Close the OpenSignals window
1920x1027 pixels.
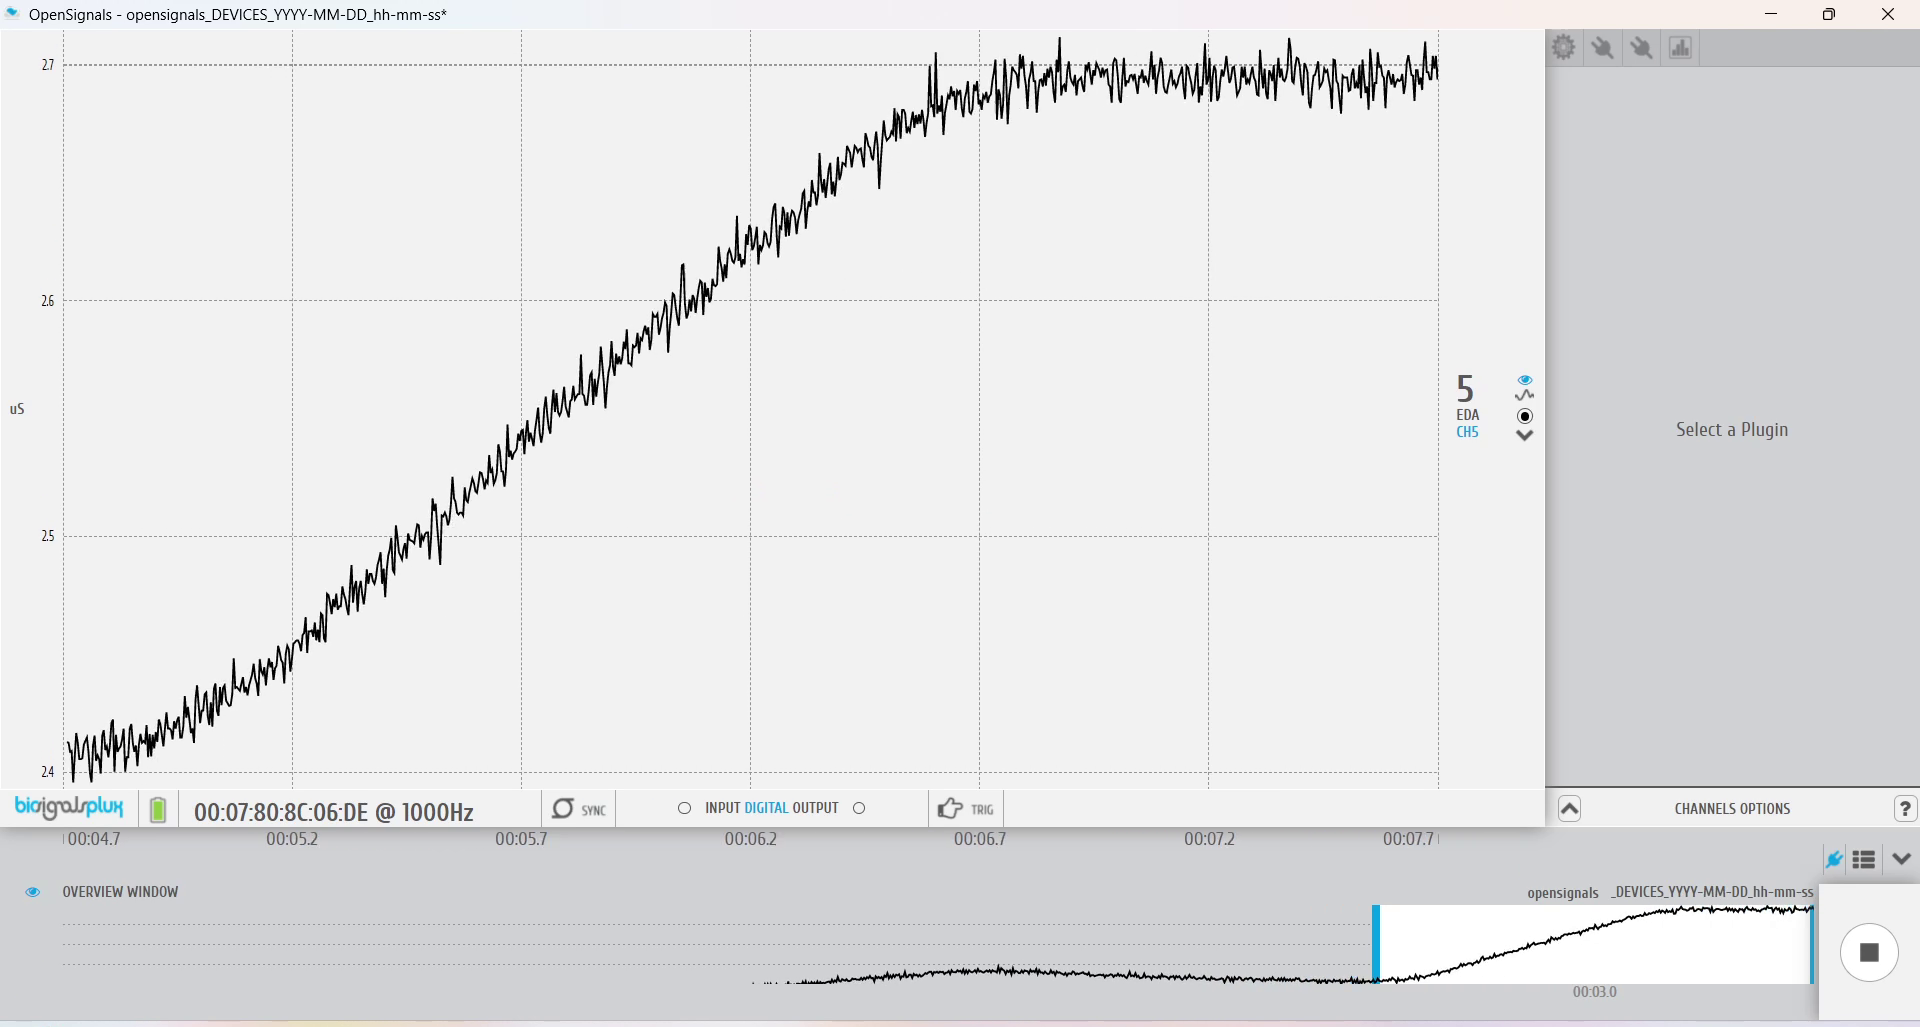(x=1888, y=14)
